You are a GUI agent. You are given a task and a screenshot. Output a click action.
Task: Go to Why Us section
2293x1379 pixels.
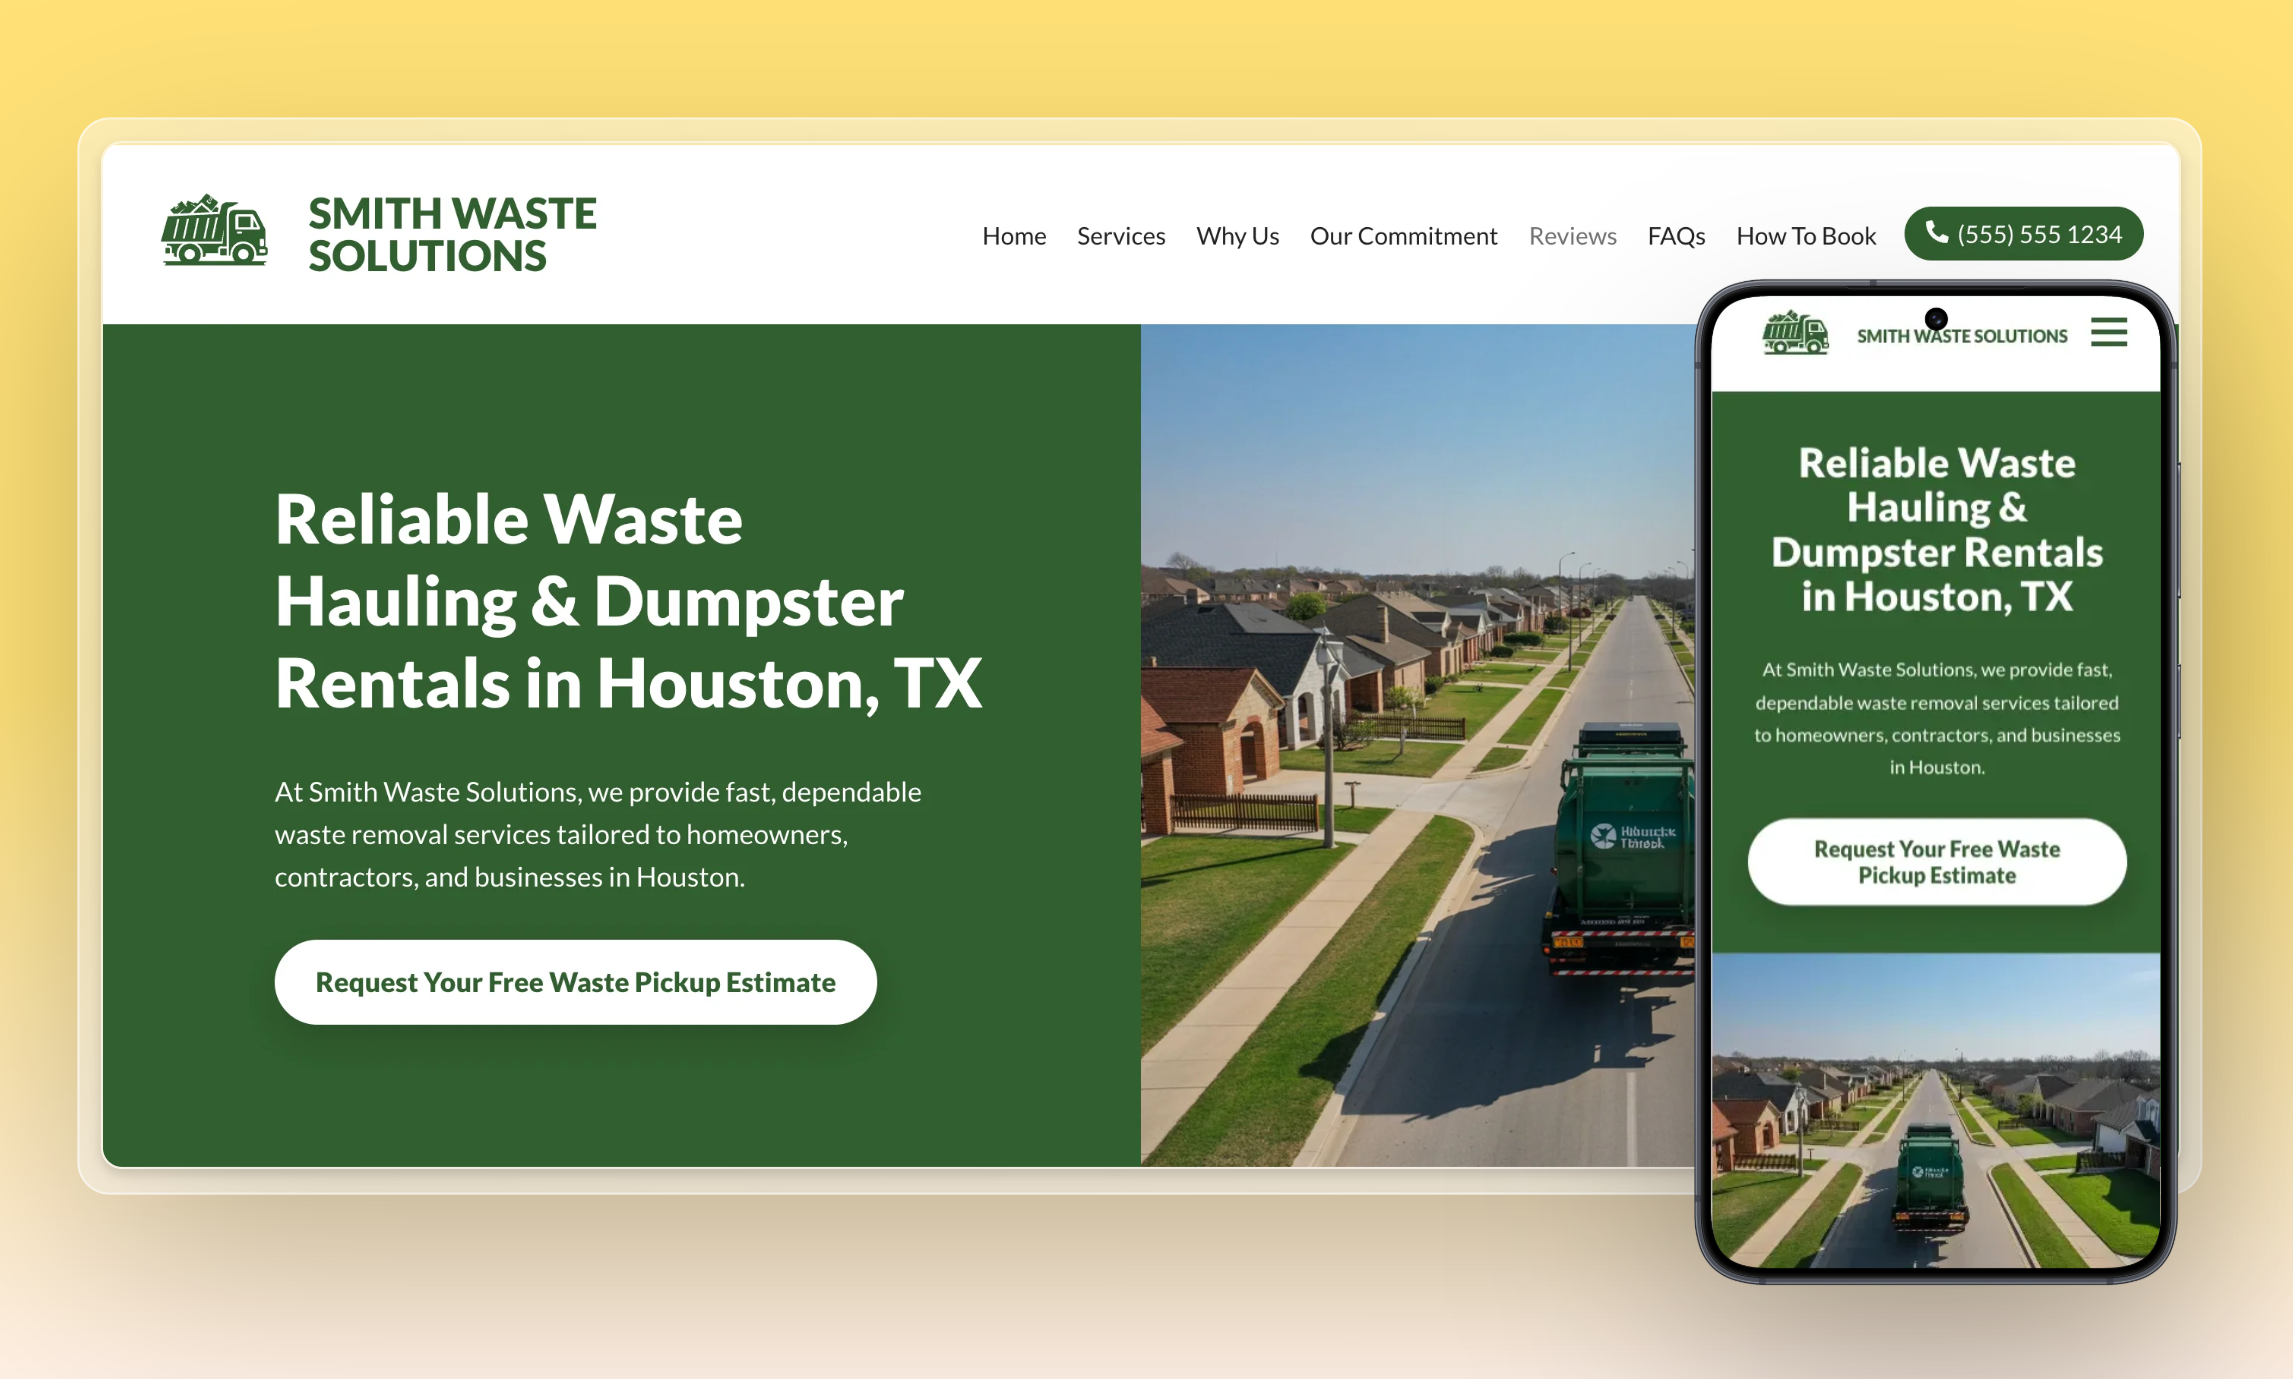pyautogui.click(x=1237, y=236)
